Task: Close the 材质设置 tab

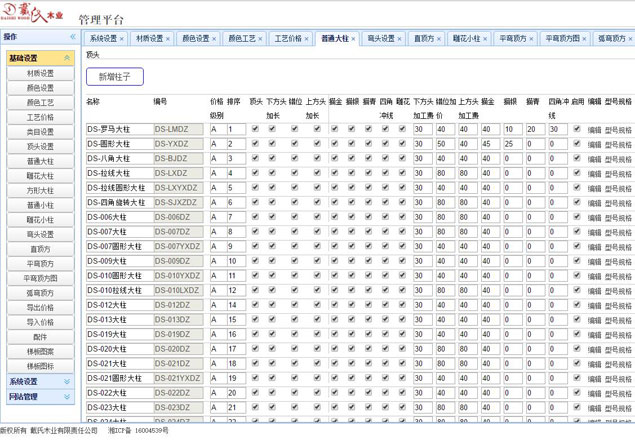Action: tap(168, 39)
